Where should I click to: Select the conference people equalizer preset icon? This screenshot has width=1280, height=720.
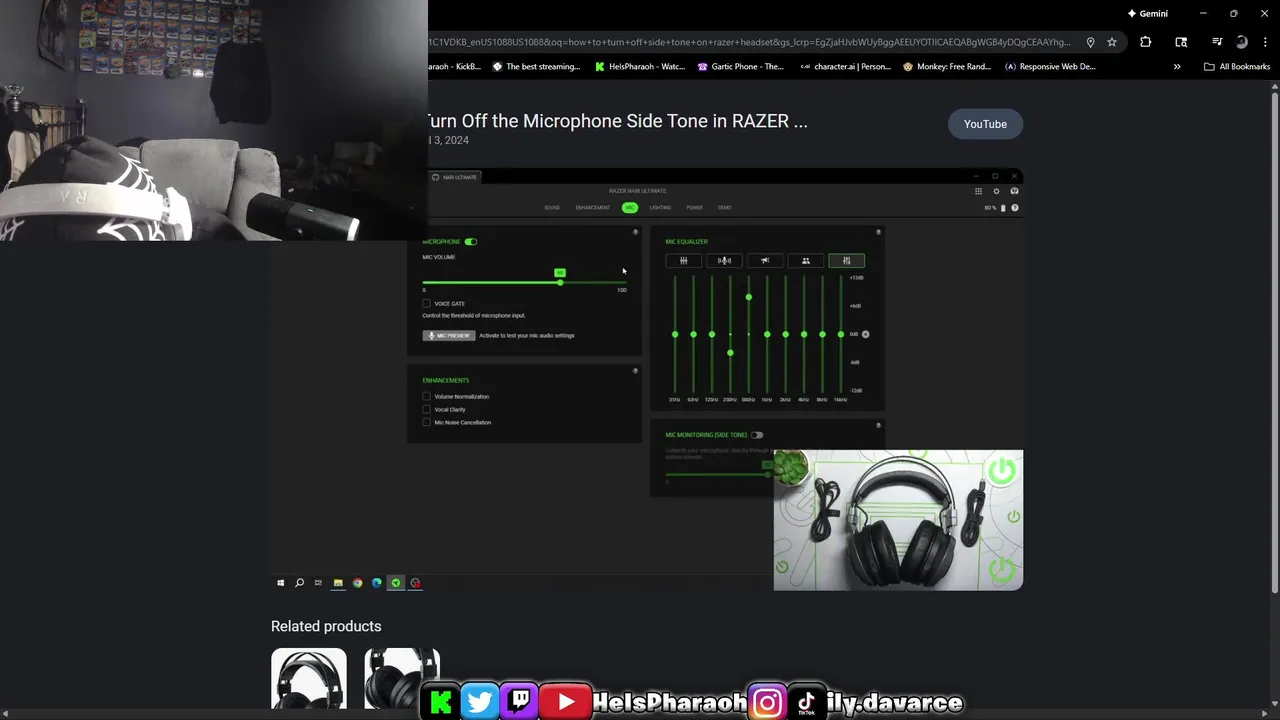pos(806,261)
